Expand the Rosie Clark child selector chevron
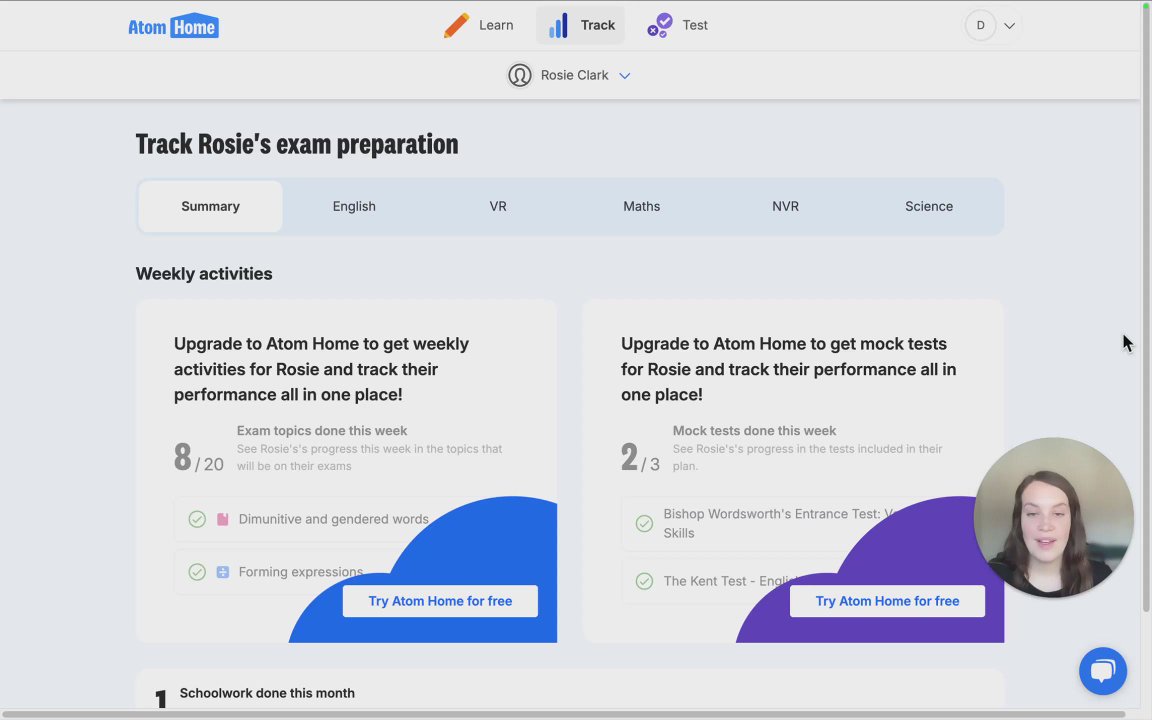Image resolution: width=1152 pixels, height=720 pixels. tap(624, 76)
